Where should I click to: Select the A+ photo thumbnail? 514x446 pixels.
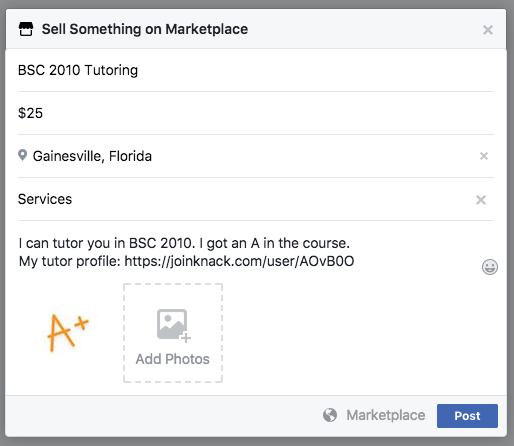pos(68,333)
